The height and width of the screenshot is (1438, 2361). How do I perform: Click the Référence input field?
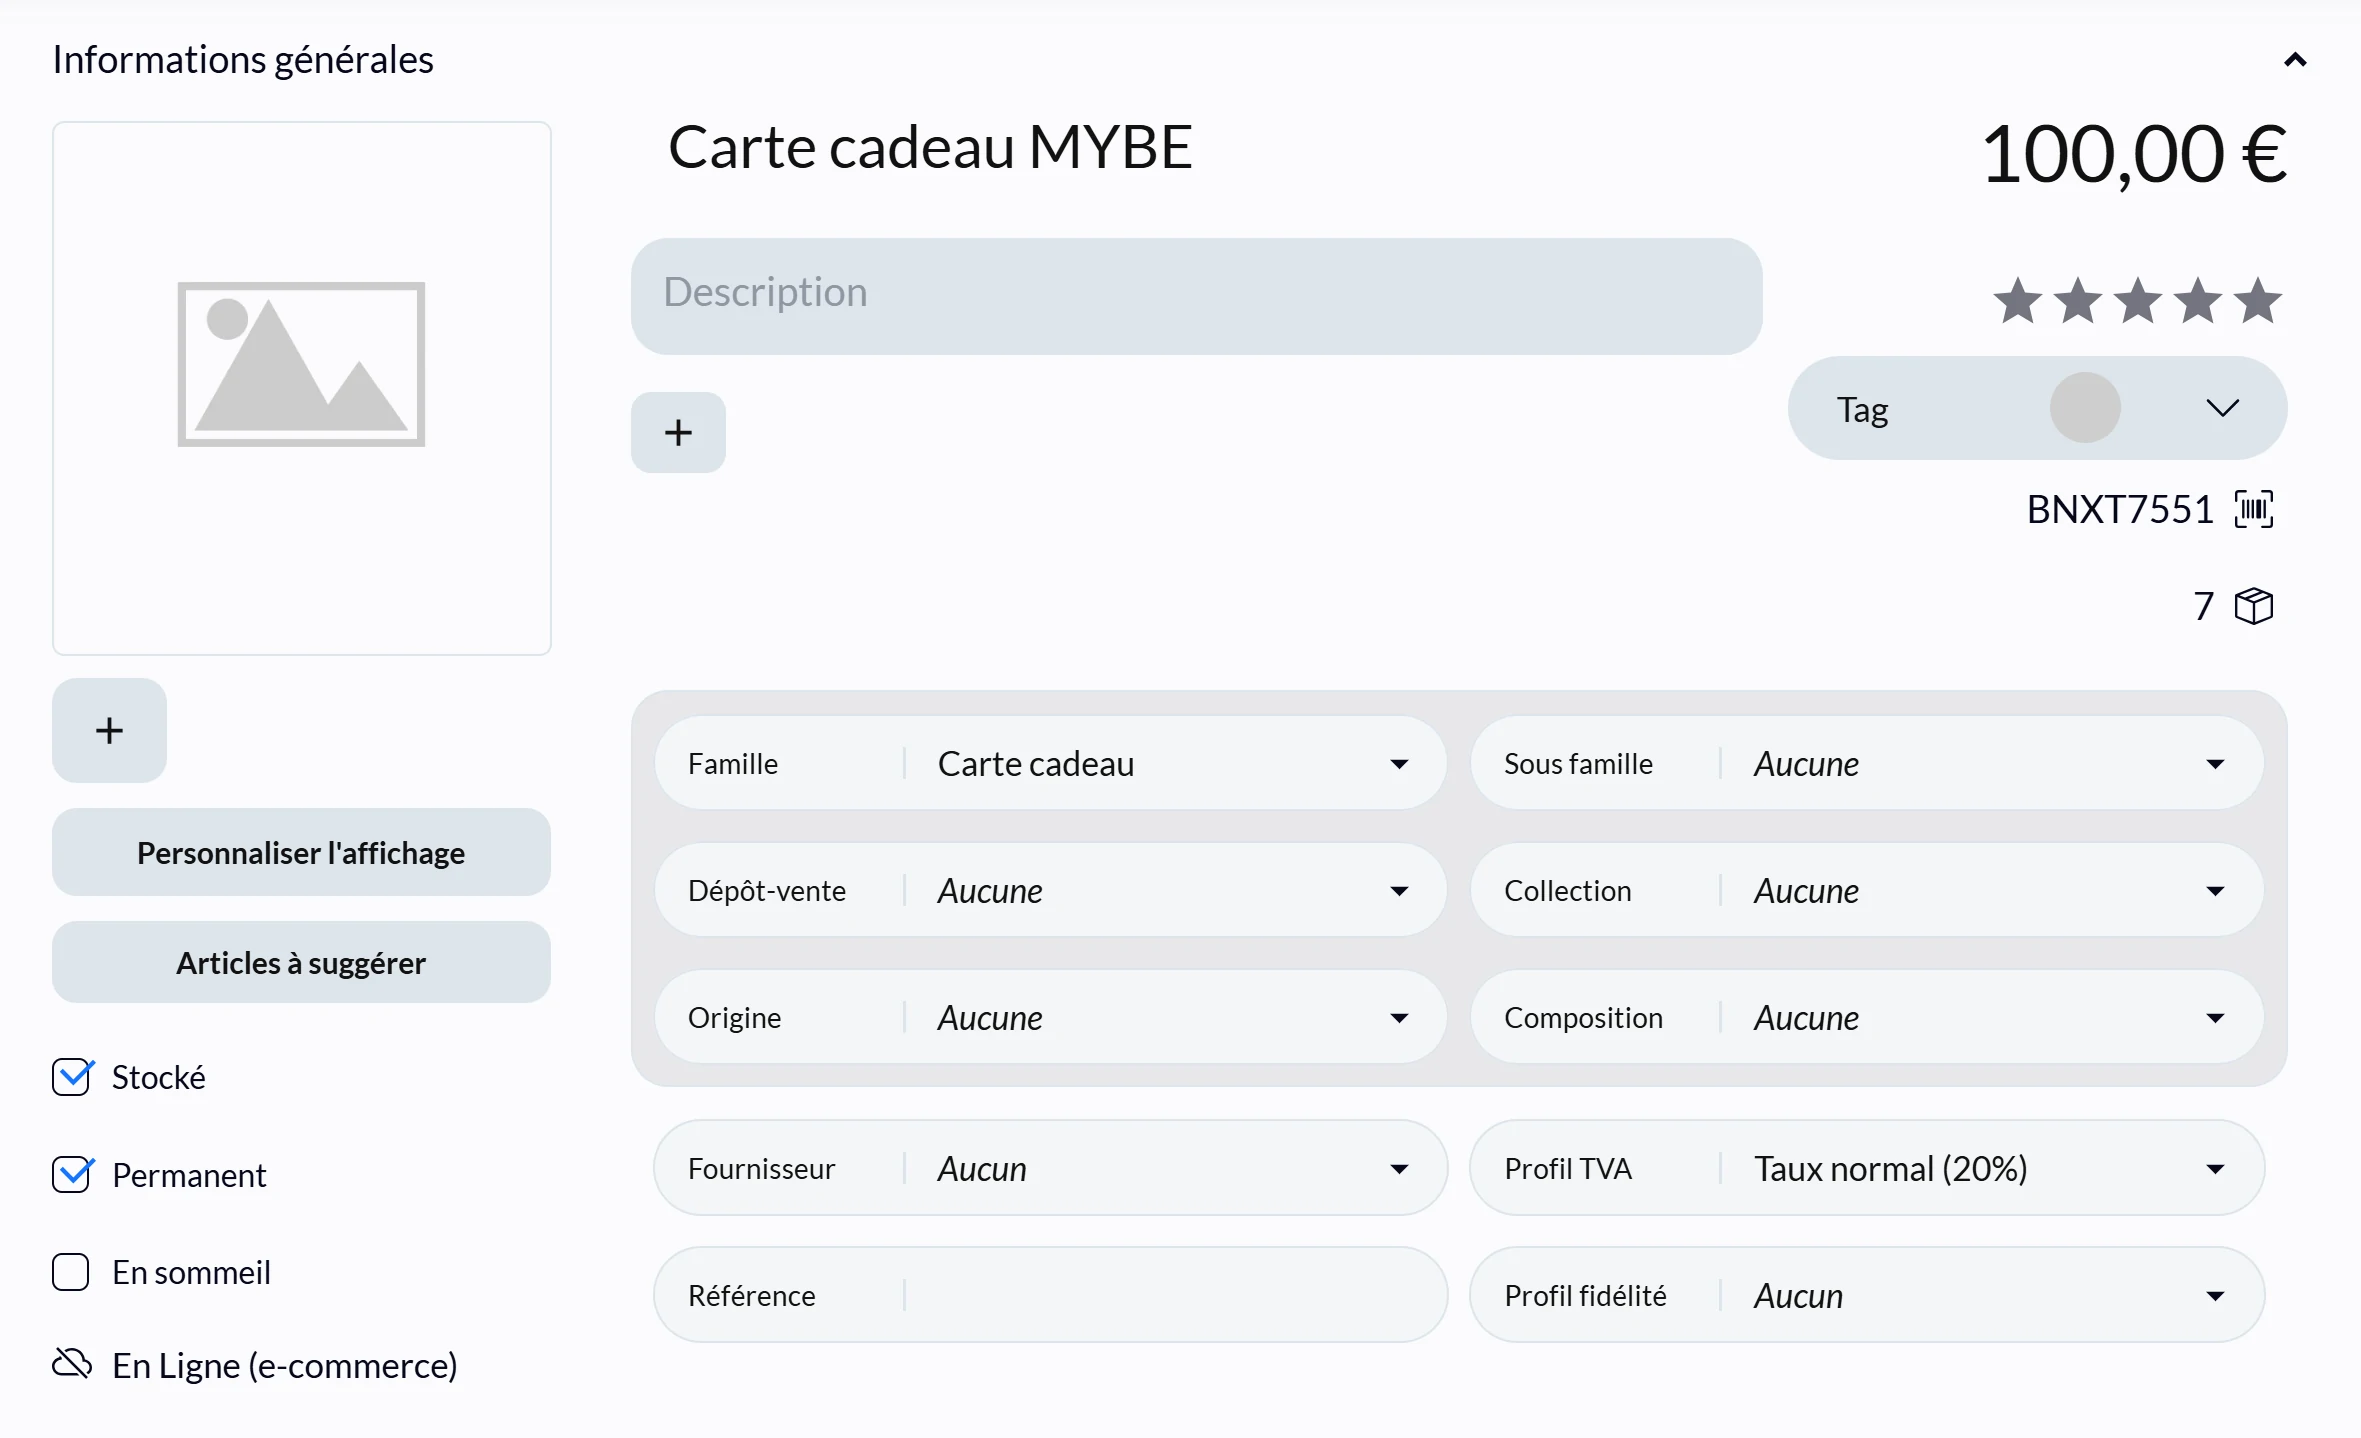1050,1295
